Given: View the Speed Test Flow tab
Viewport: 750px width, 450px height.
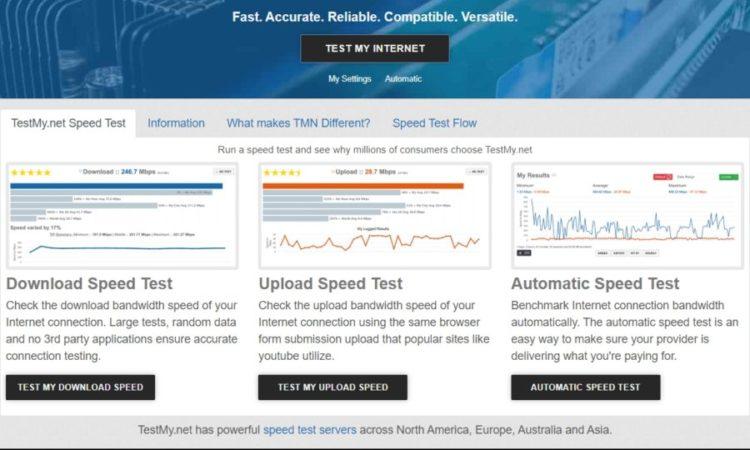Looking at the screenshot, I should click(435, 123).
